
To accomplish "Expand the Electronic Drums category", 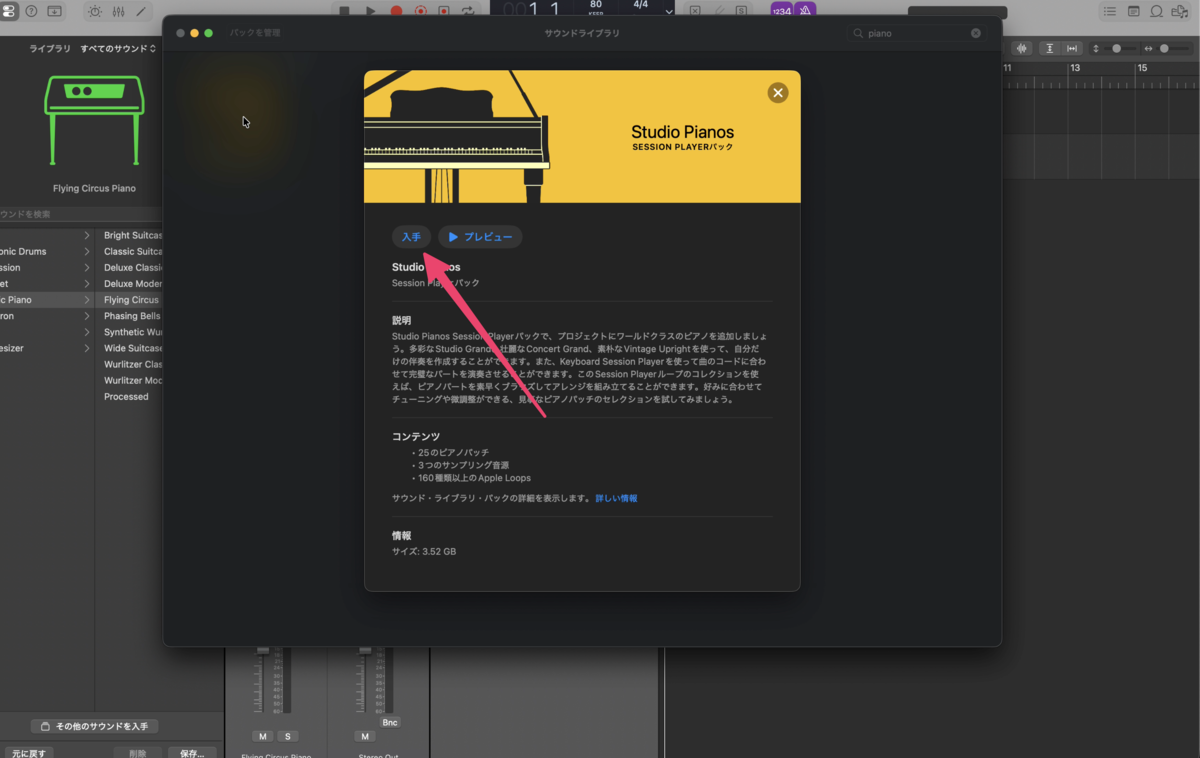I will 46,252.
